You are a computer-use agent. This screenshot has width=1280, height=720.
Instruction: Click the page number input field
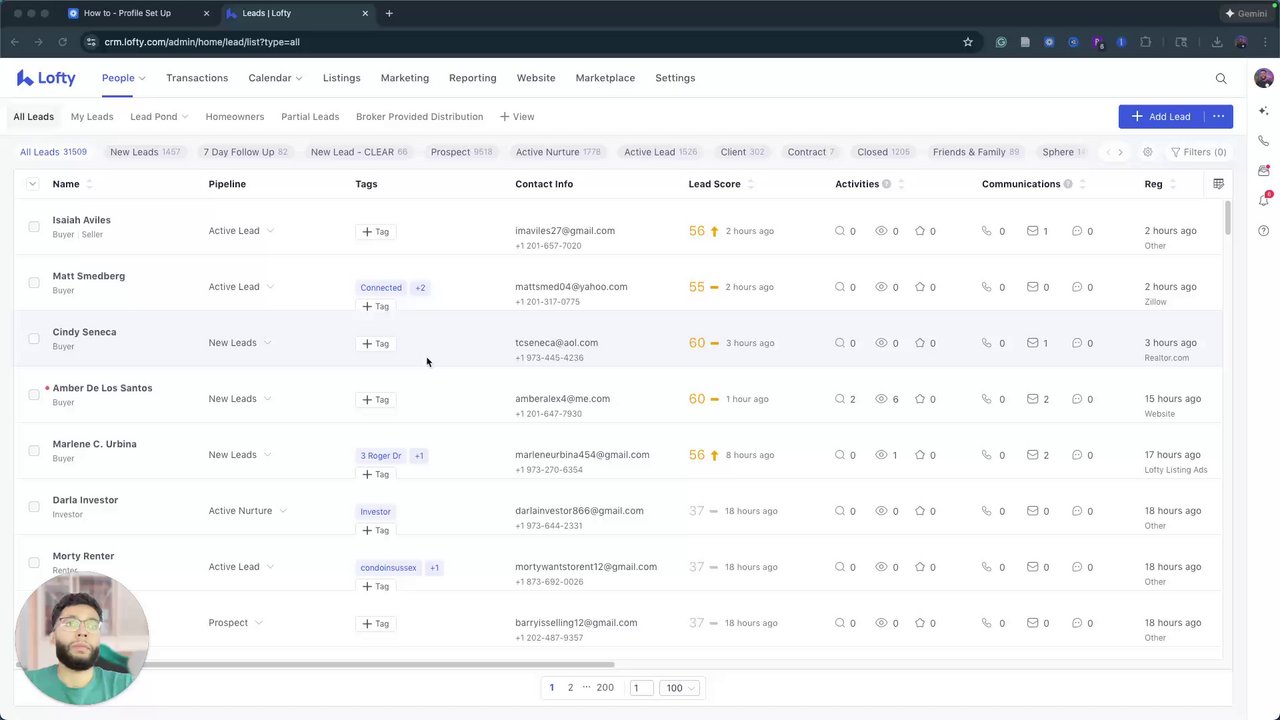pyautogui.click(x=640, y=688)
